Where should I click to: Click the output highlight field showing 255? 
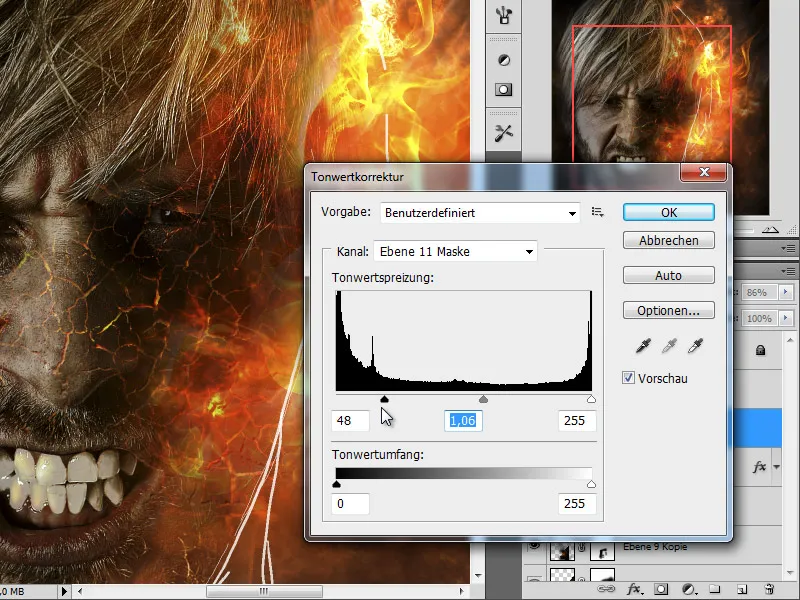tap(577, 504)
